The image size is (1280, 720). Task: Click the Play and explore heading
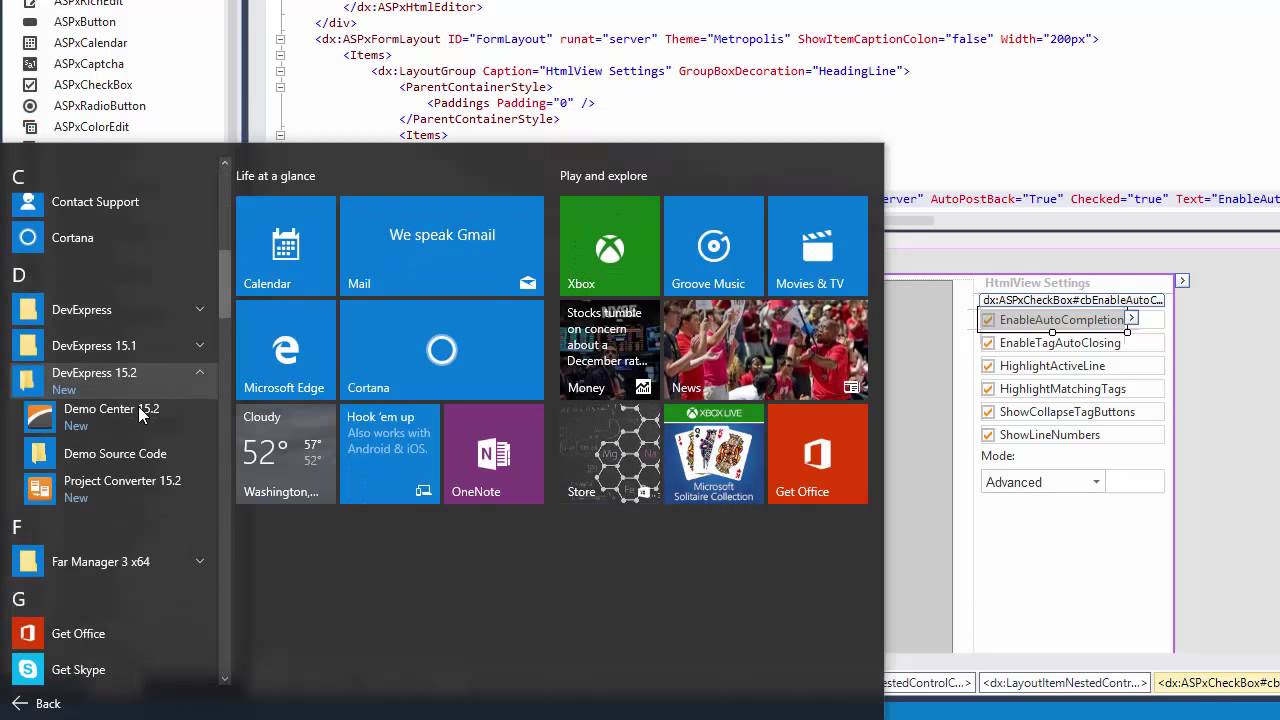tap(604, 176)
